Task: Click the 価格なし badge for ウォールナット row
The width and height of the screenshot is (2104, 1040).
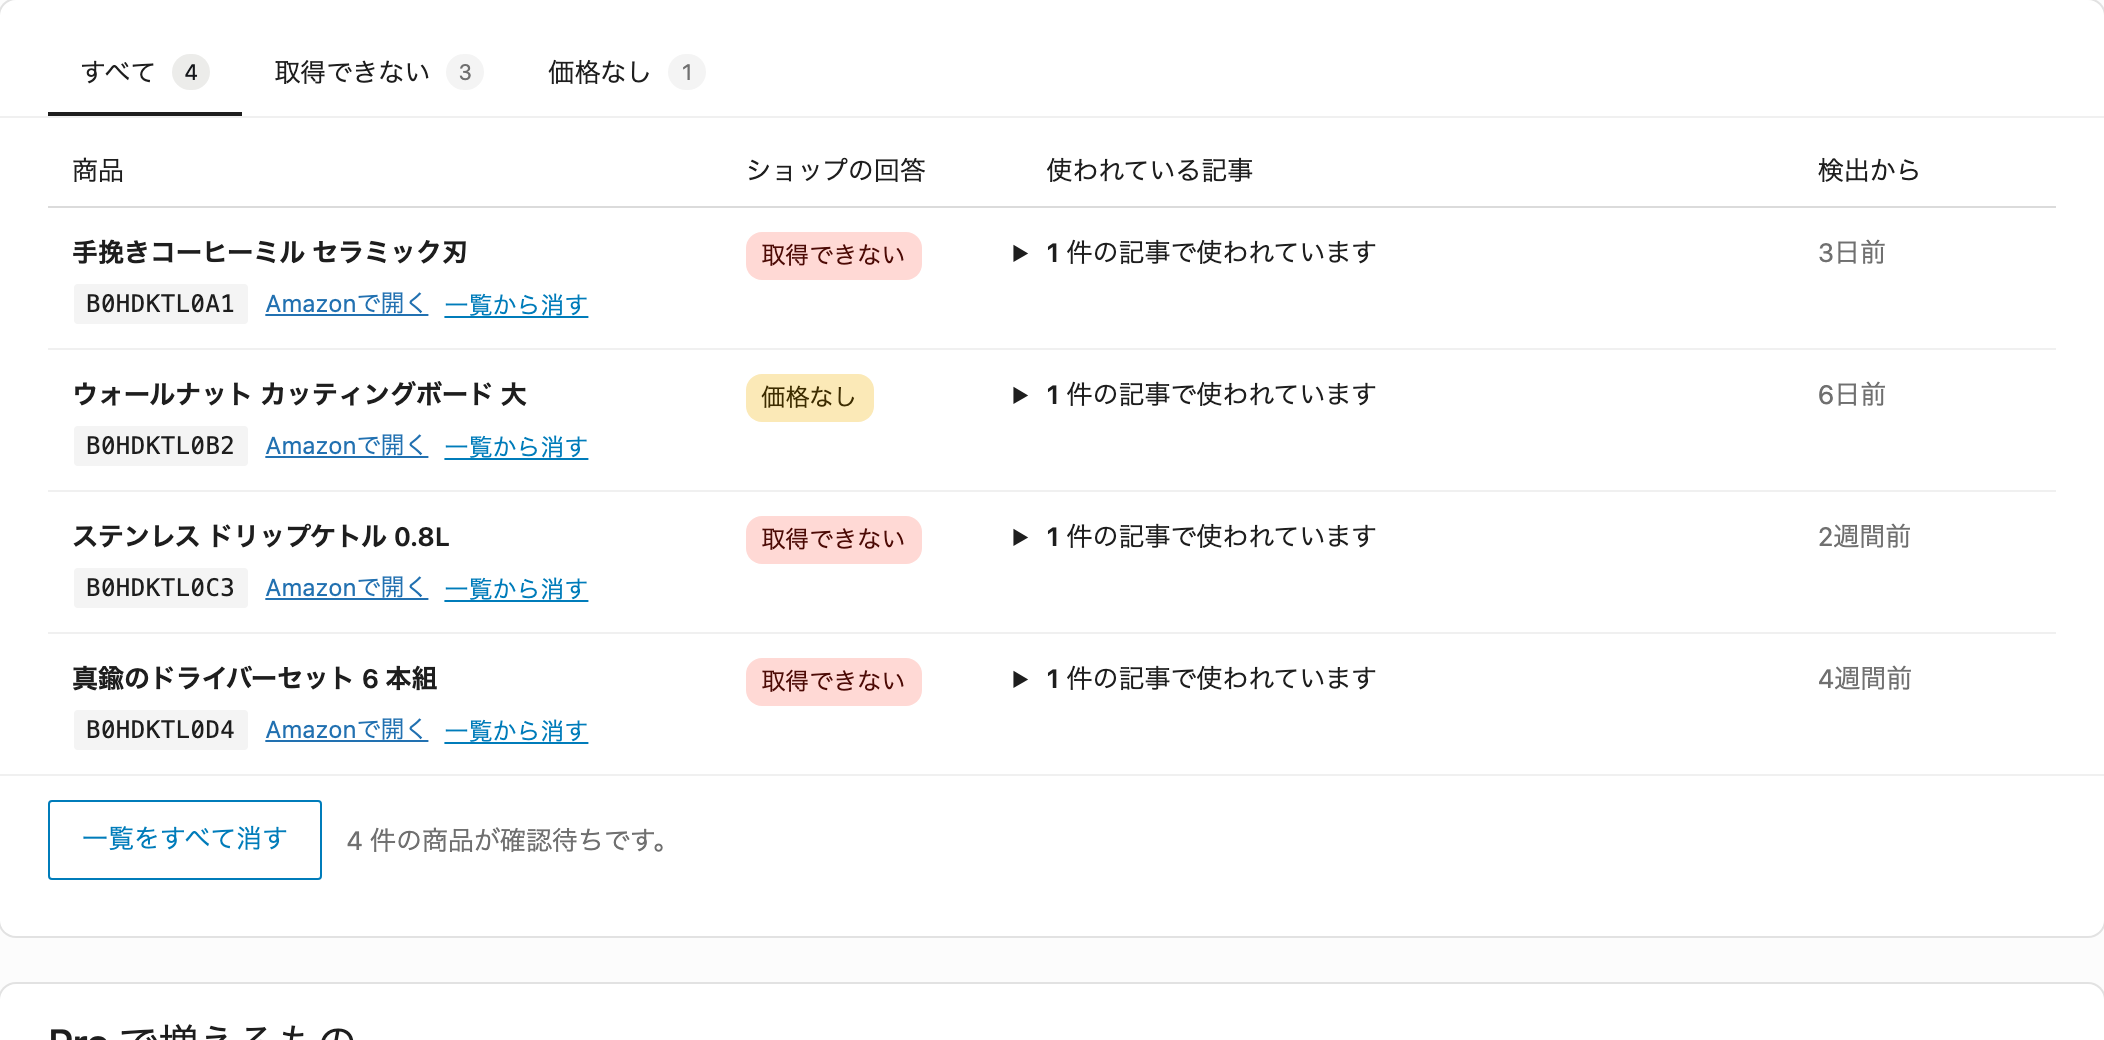Action: pos(809,398)
